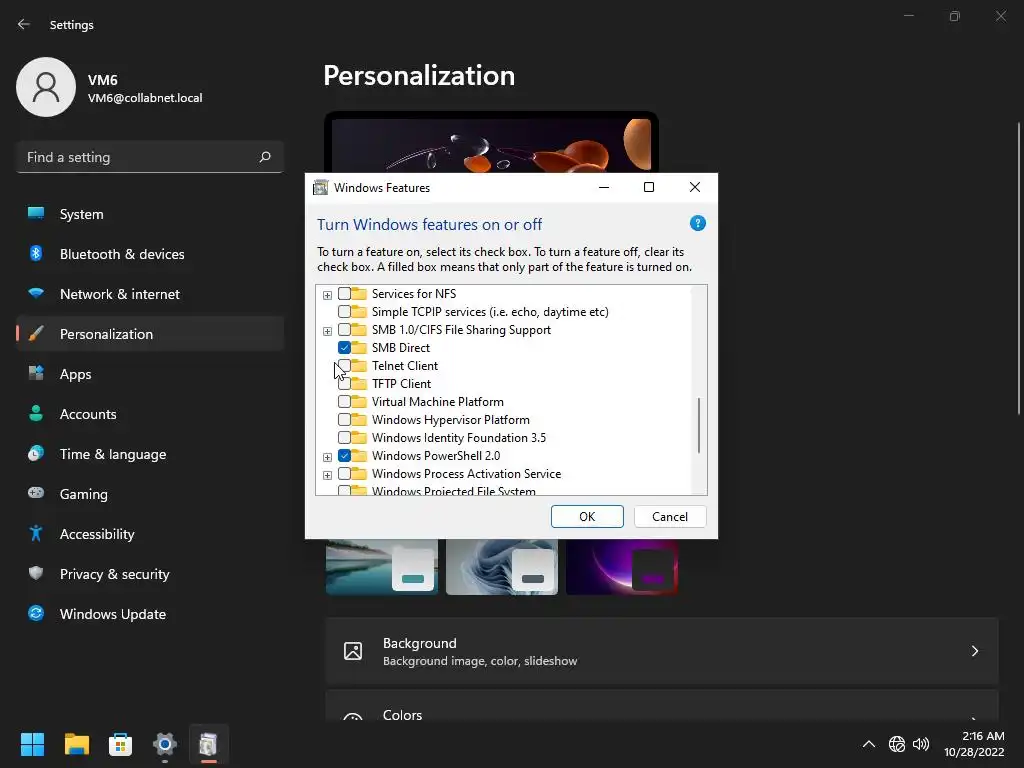Screen dimensions: 1024x768
Task: Open the Background settings chevron
Action: click(974, 651)
